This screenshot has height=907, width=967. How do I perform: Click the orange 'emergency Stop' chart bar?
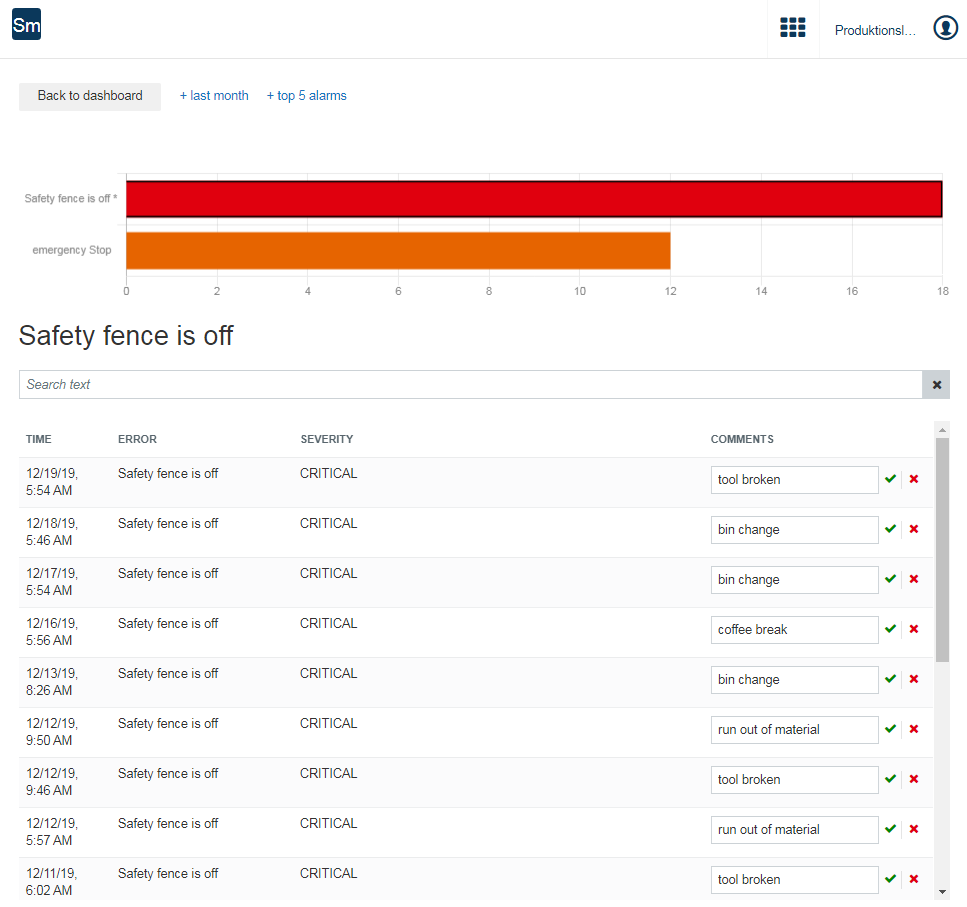[397, 250]
